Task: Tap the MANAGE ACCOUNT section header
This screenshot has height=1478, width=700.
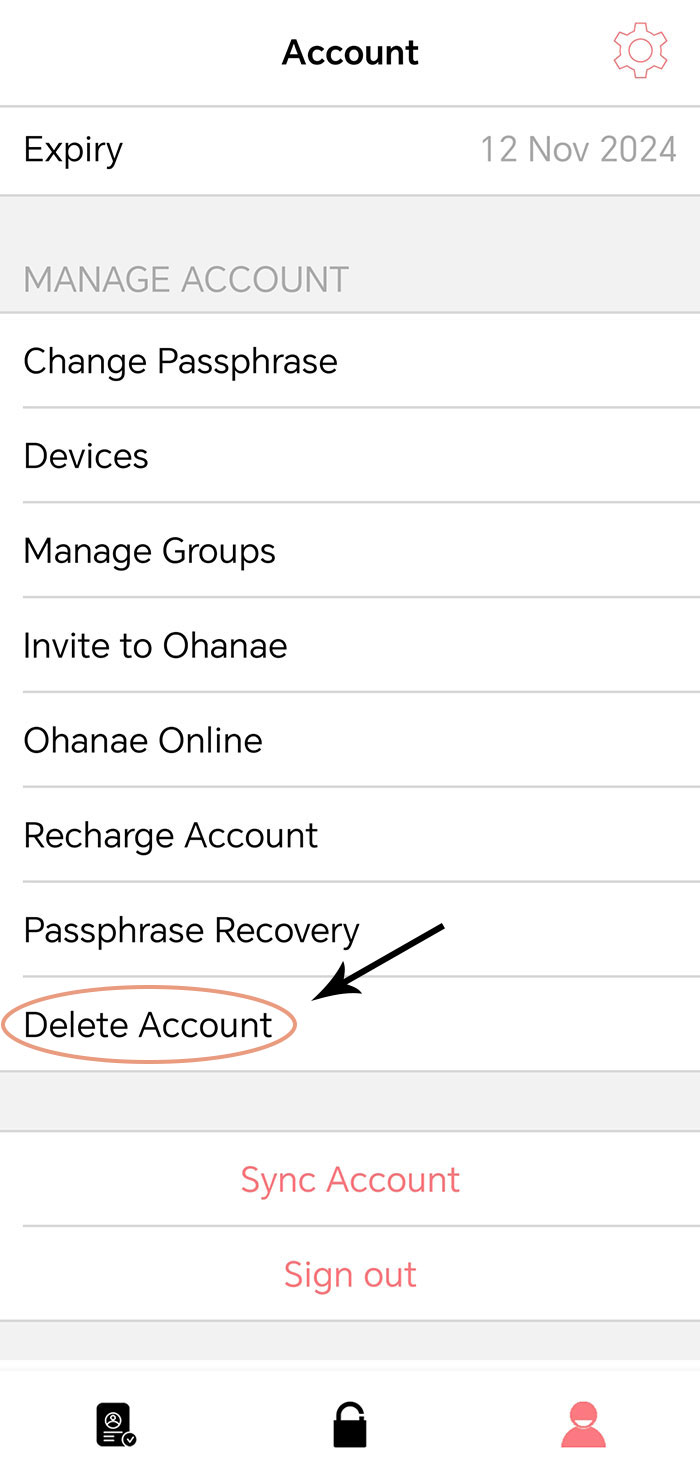Action: coord(186,279)
